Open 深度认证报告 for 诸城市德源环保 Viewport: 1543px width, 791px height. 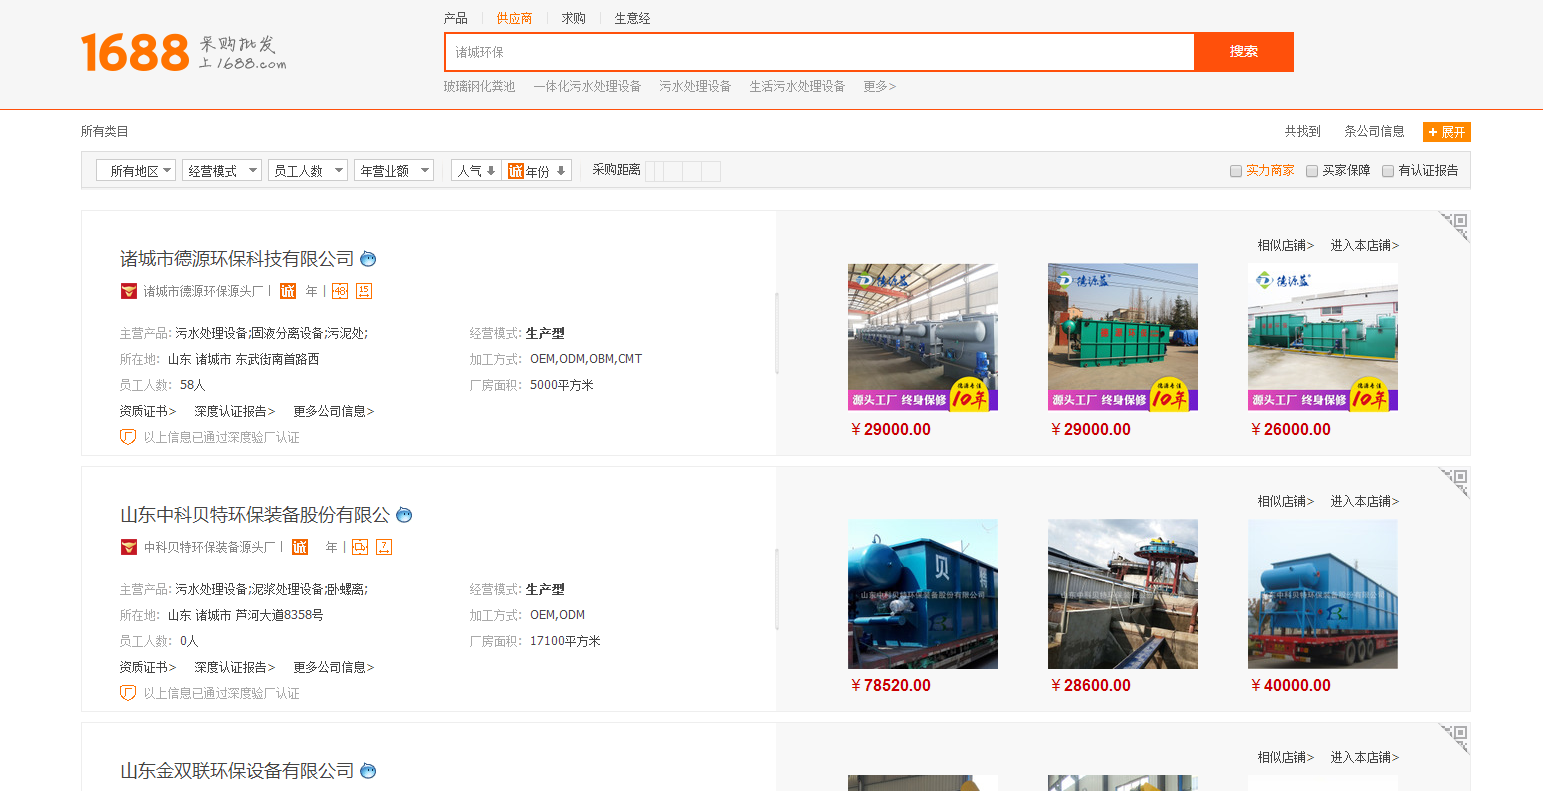coord(235,411)
